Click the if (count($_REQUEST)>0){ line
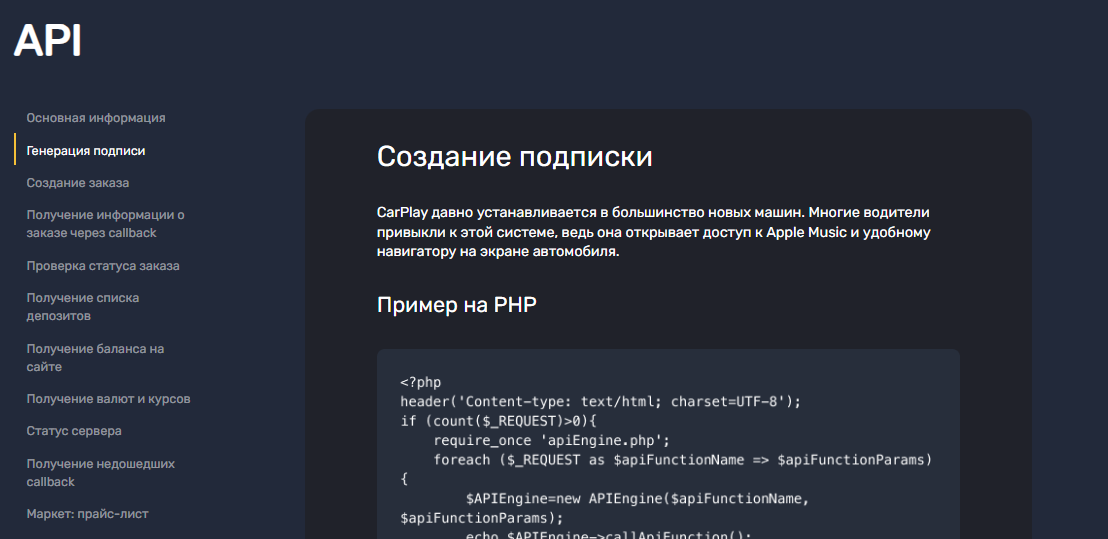Image resolution: width=1108 pixels, height=539 pixels. 499,421
